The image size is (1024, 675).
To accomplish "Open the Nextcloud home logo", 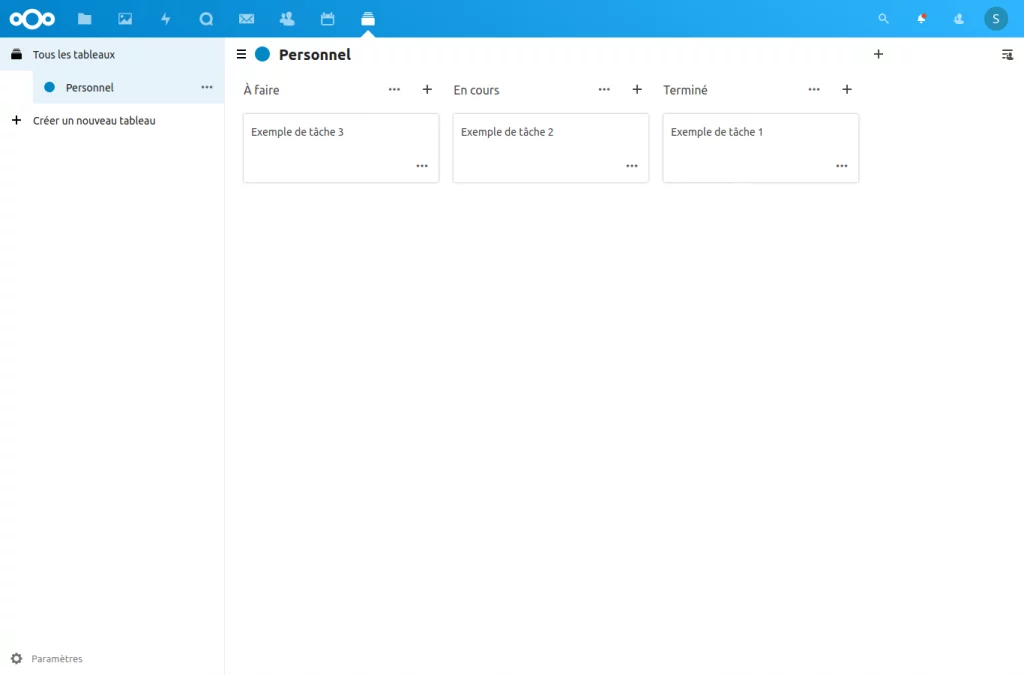I will 32,19.
